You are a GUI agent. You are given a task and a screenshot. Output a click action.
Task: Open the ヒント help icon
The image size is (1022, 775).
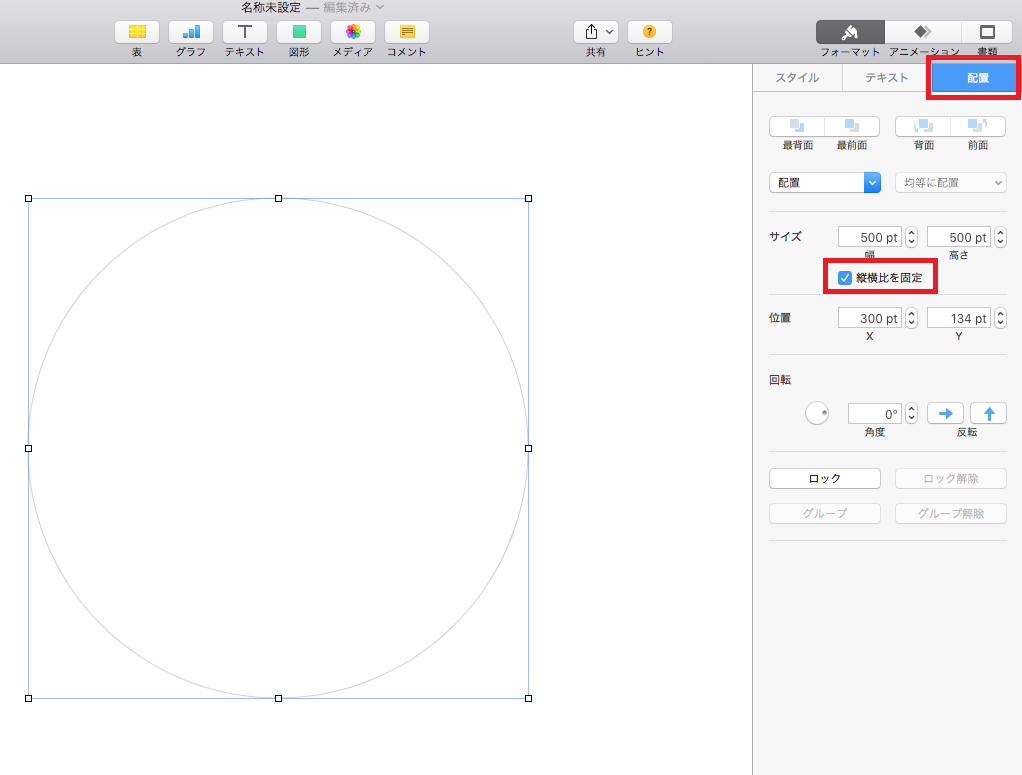point(649,32)
